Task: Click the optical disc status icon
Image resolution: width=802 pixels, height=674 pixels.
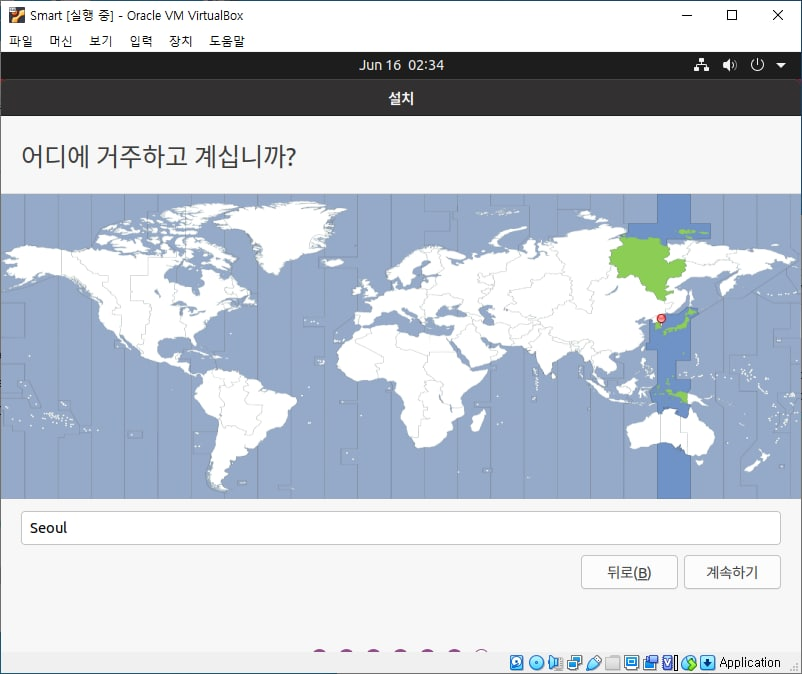Action: [x=536, y=663]
